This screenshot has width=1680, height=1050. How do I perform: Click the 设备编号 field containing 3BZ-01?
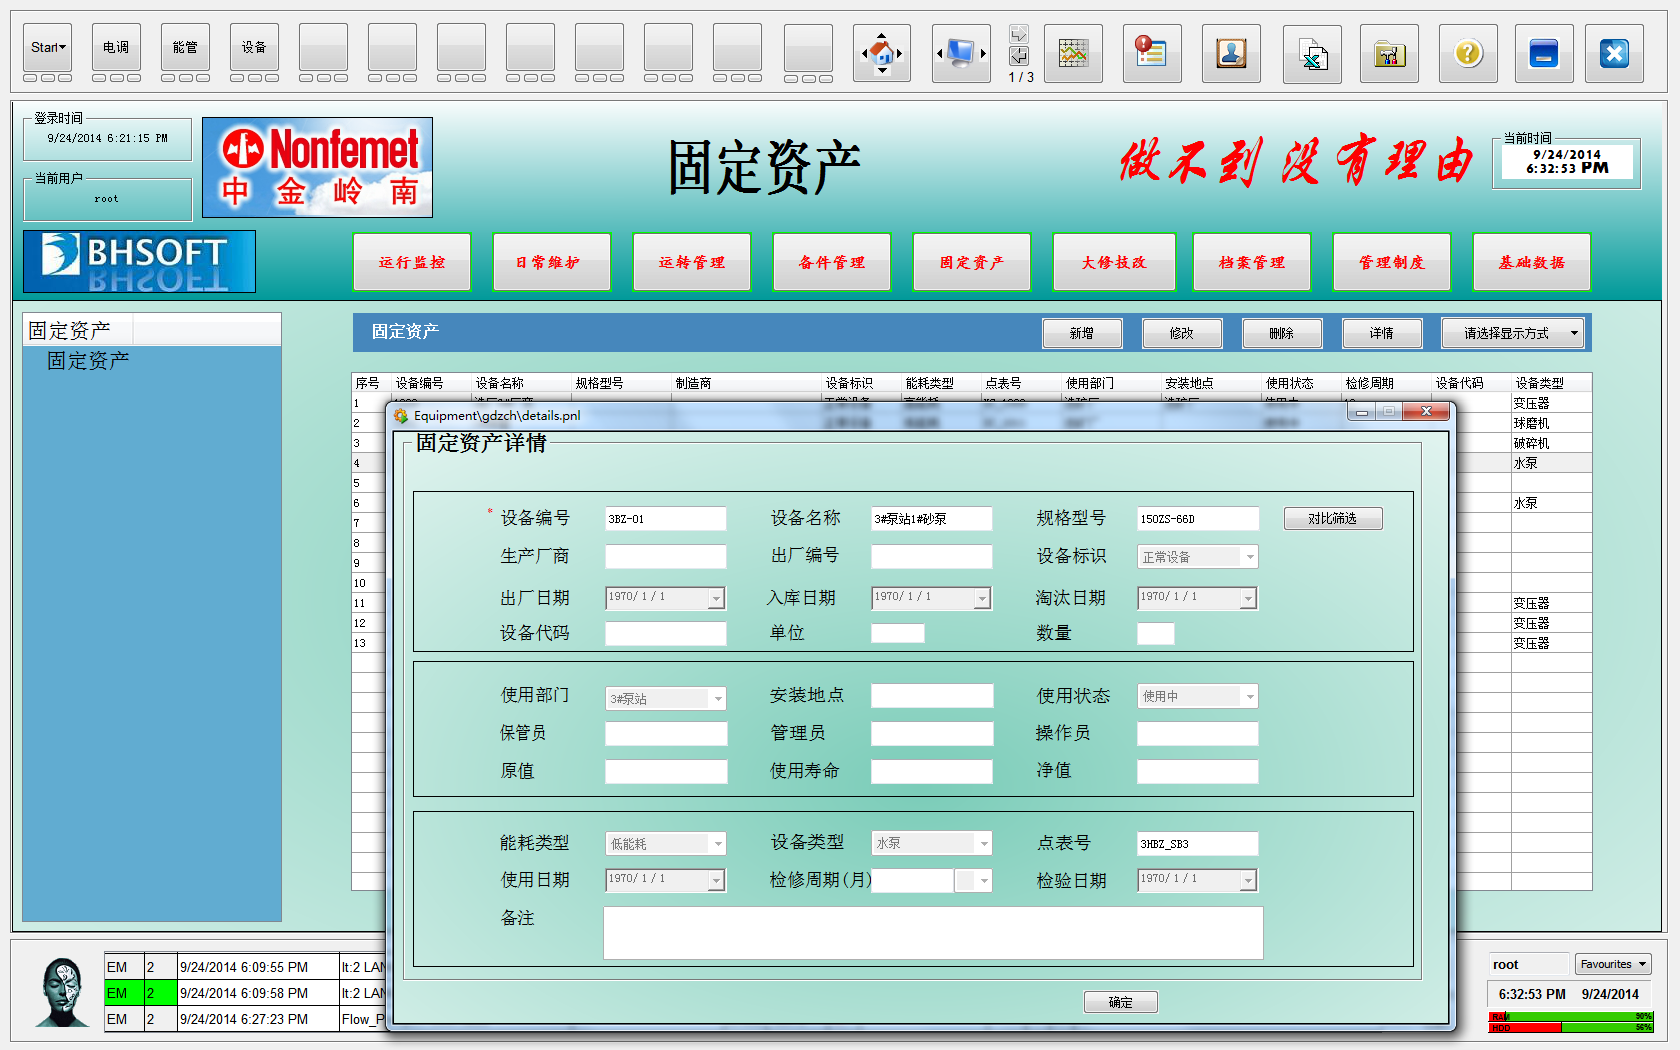point(666,519)
